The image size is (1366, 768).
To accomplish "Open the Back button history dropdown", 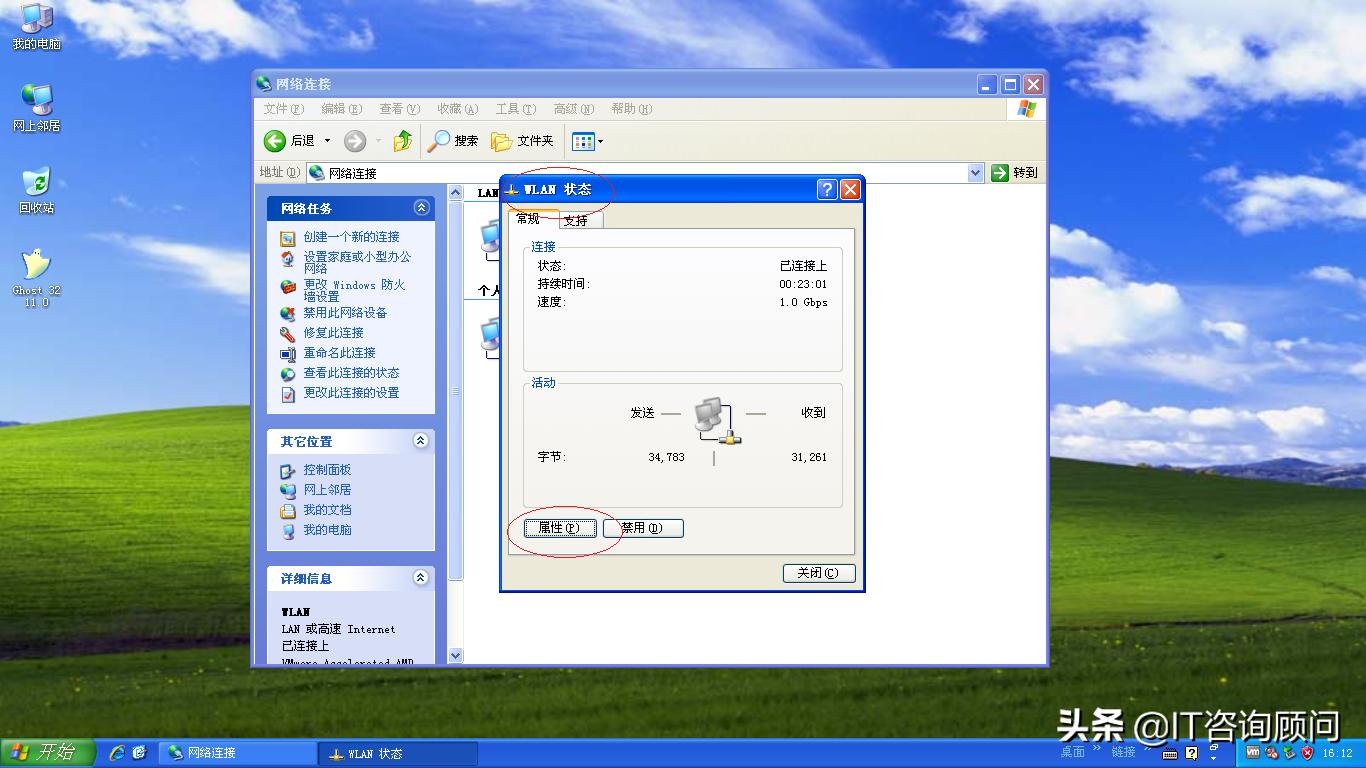I will (327, 141).
